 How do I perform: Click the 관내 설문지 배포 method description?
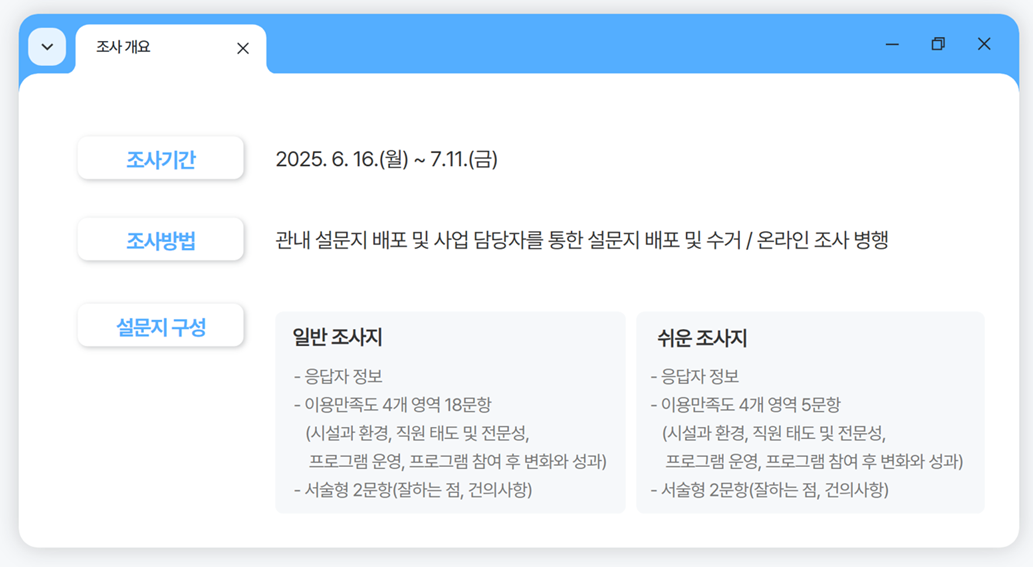(581, 240)
